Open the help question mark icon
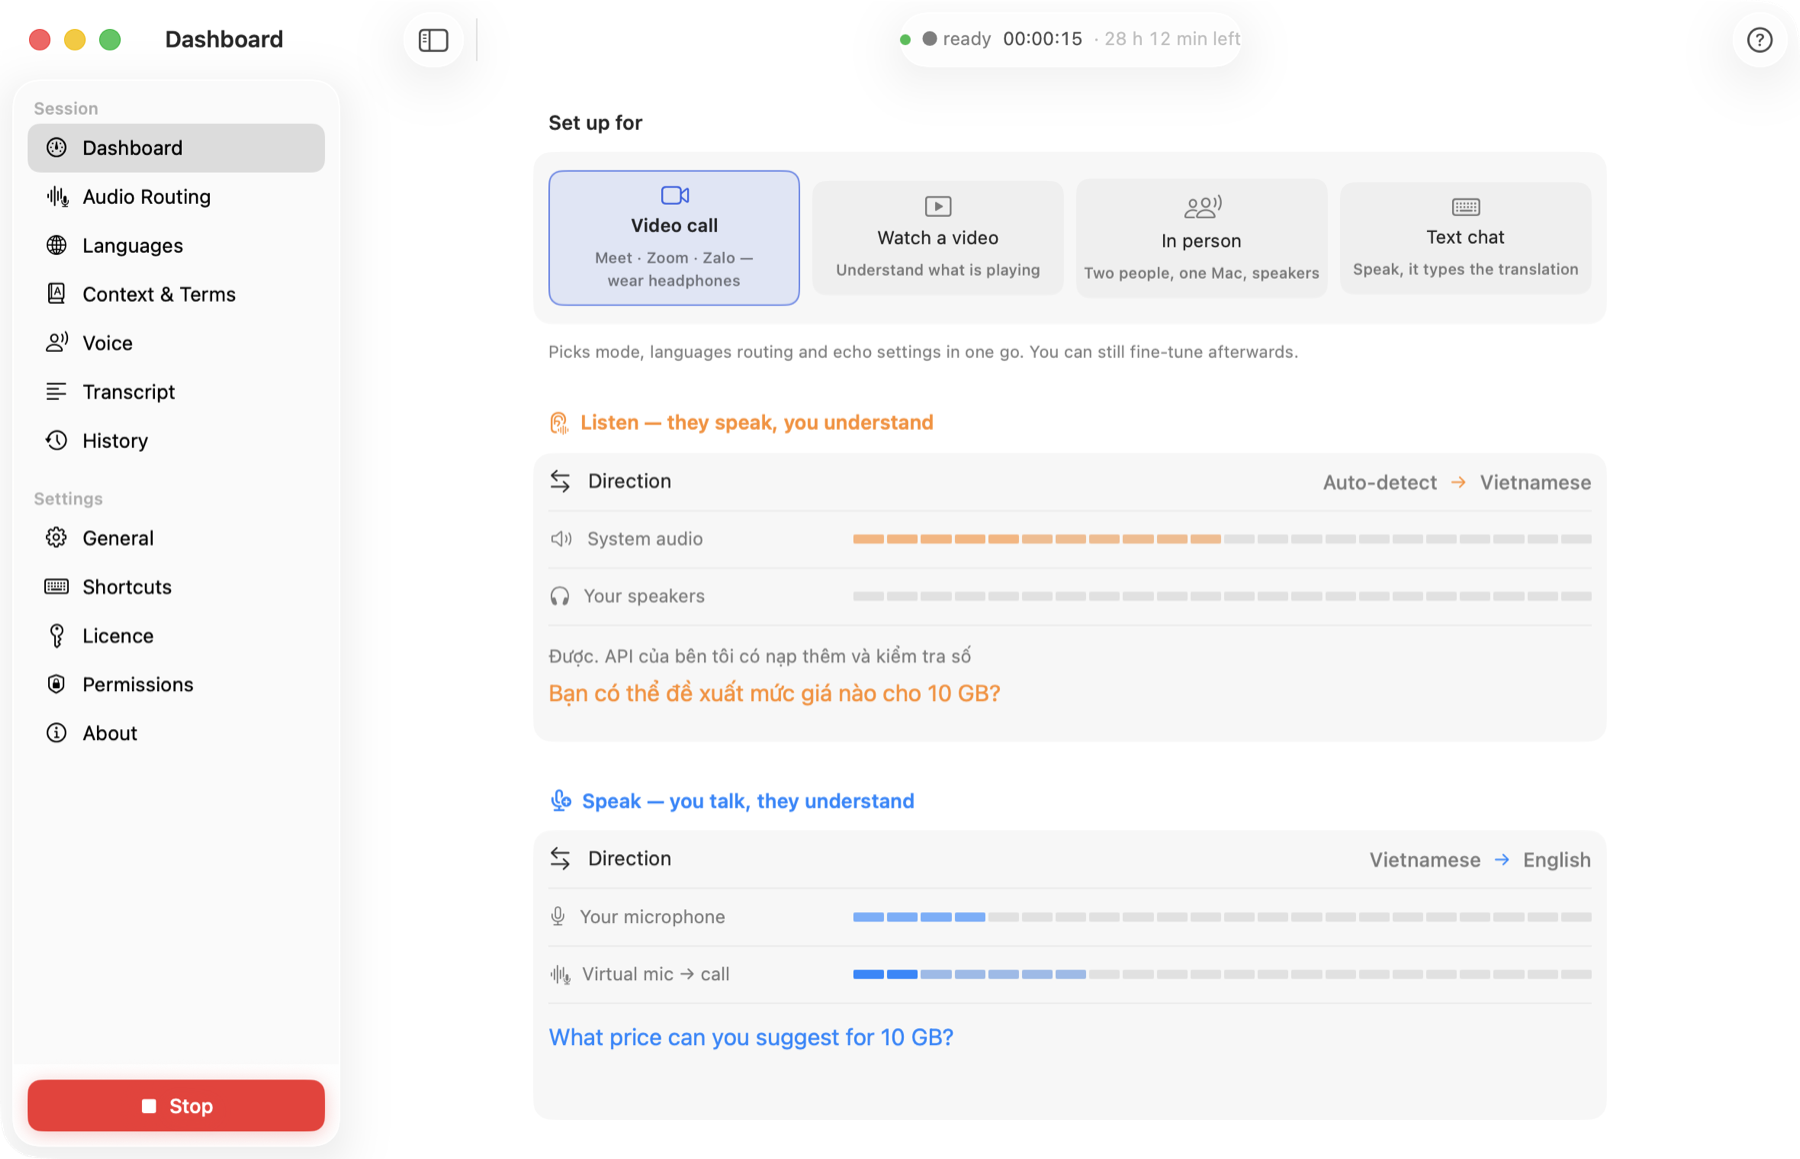The height and width of the screenshot is (1159, 1800). coord(1759,40)
